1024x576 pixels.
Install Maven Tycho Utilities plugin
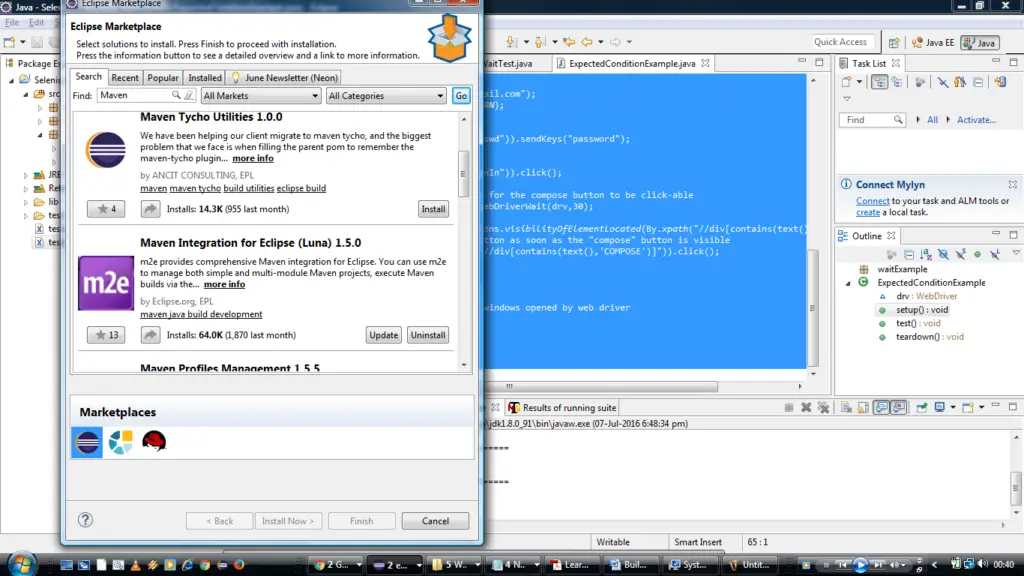433,209
